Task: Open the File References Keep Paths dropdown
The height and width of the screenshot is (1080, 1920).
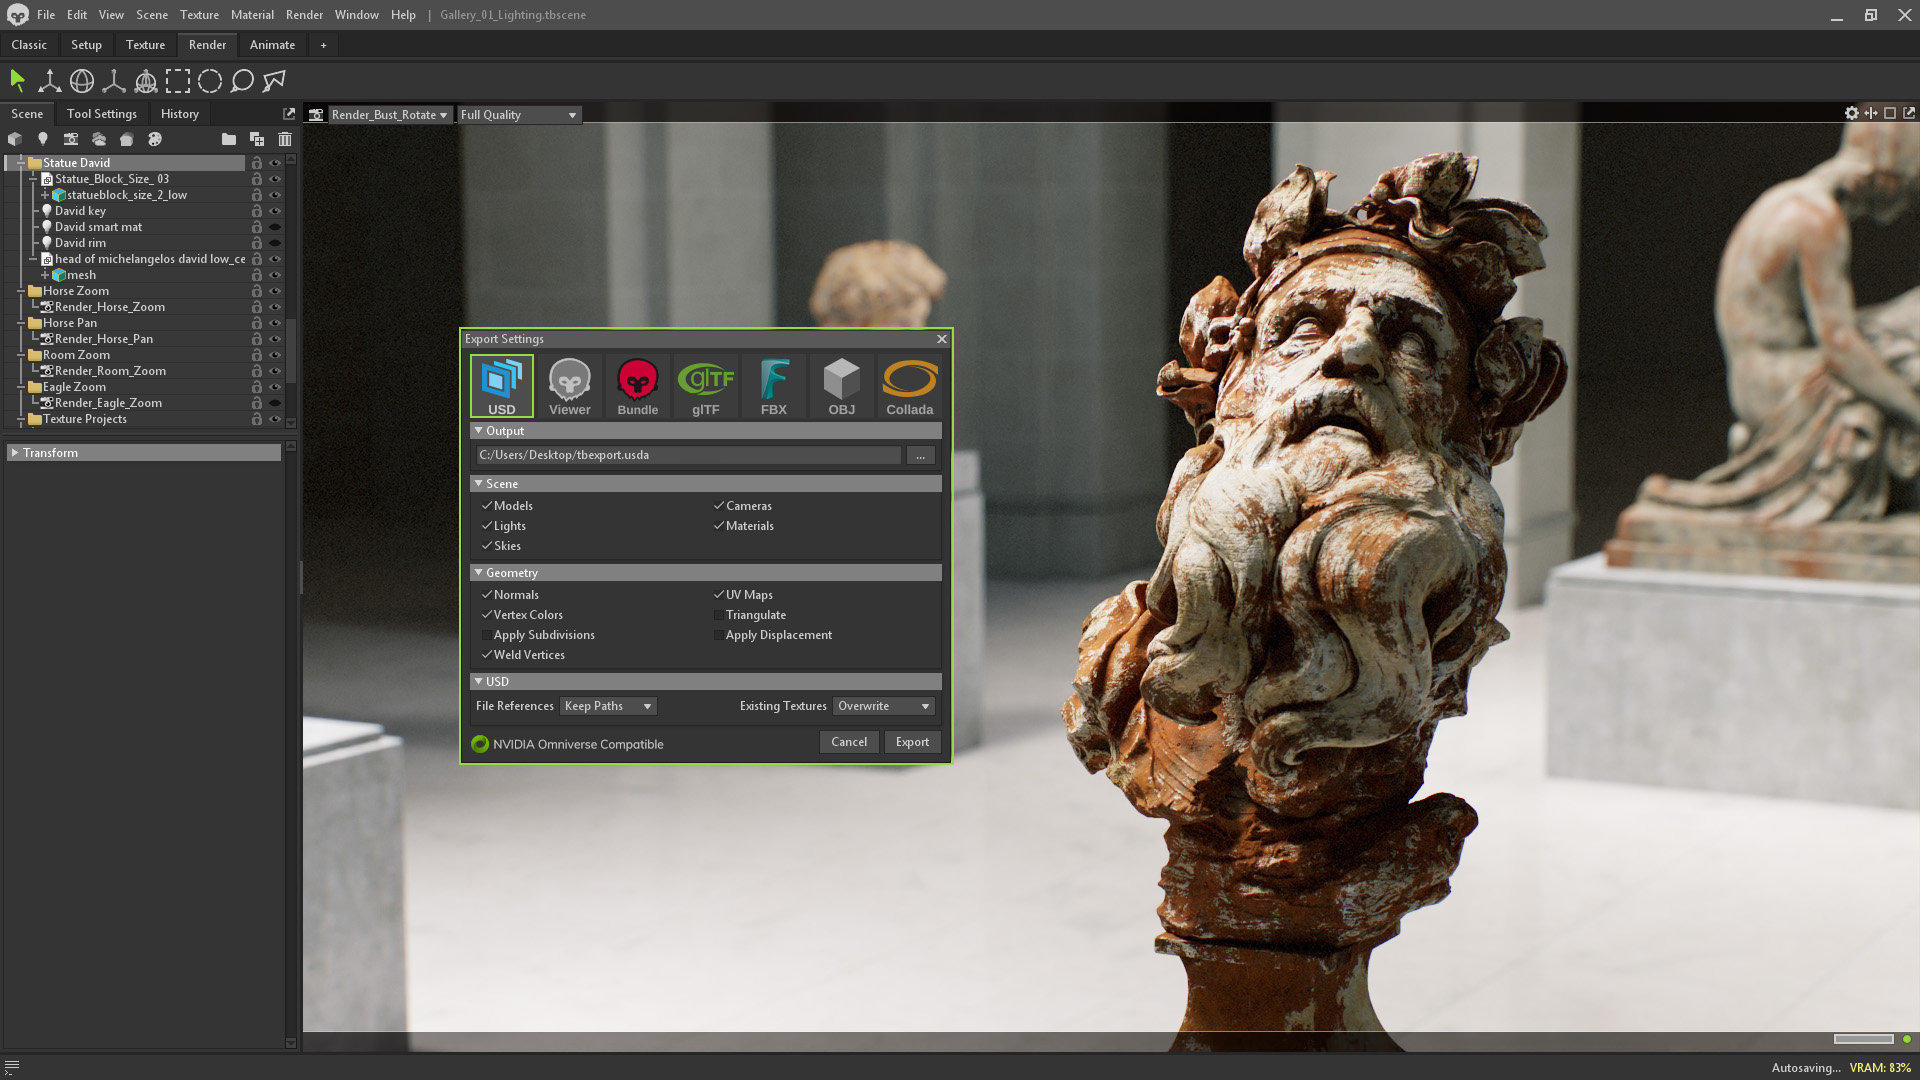Action: click(608, 706)
